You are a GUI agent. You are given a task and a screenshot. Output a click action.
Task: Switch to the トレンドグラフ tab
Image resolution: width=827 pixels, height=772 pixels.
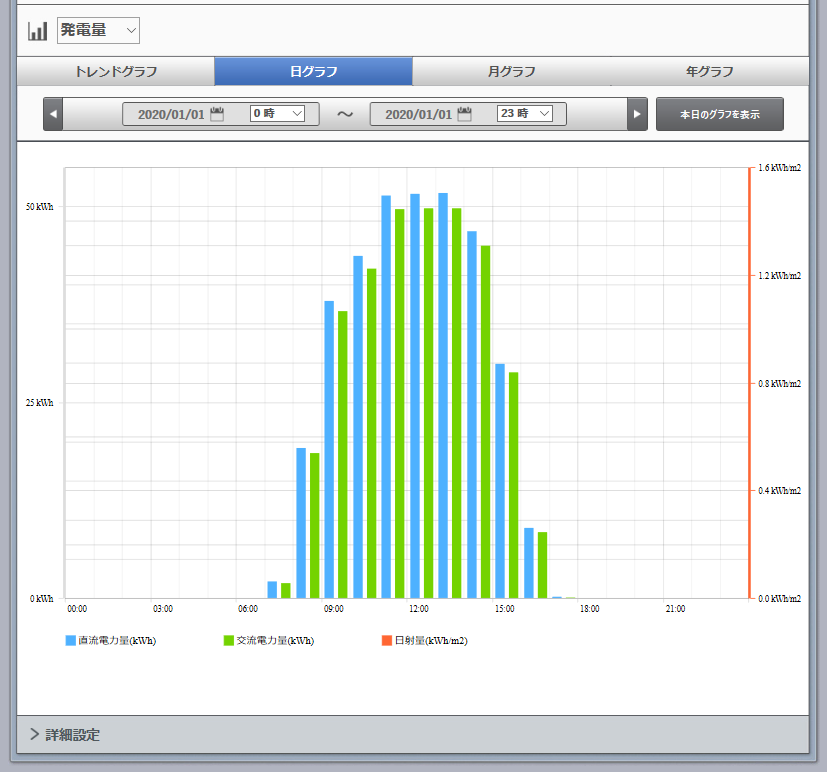coord(116,71)
